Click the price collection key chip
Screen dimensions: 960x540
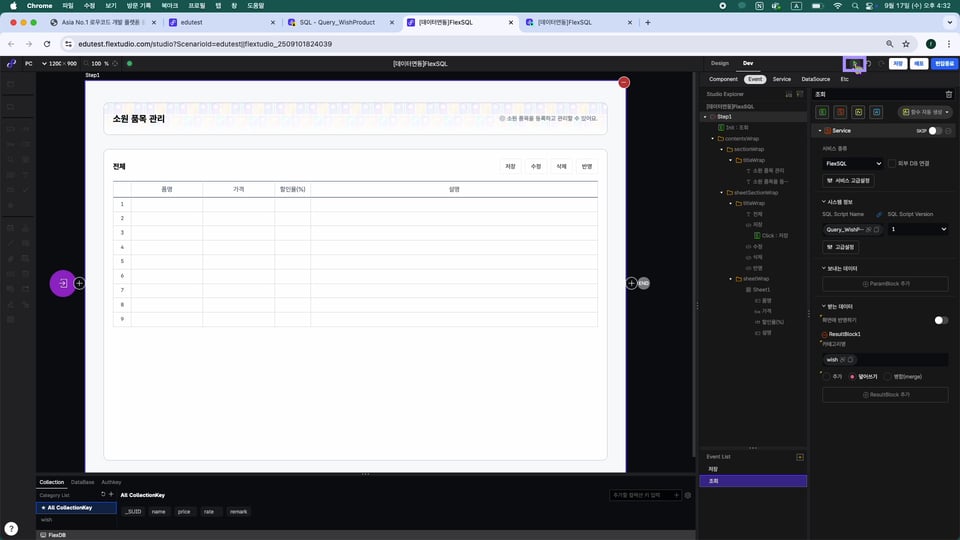tap(184, 512)
